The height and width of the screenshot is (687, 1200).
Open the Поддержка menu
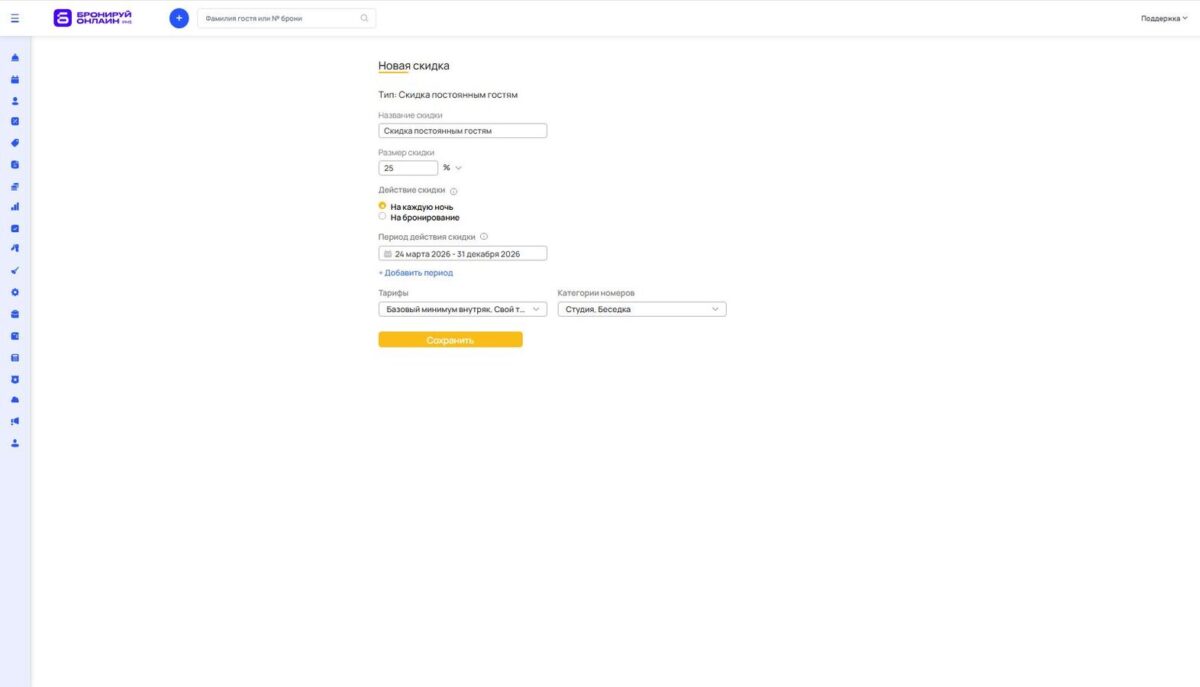[1164, 18]
